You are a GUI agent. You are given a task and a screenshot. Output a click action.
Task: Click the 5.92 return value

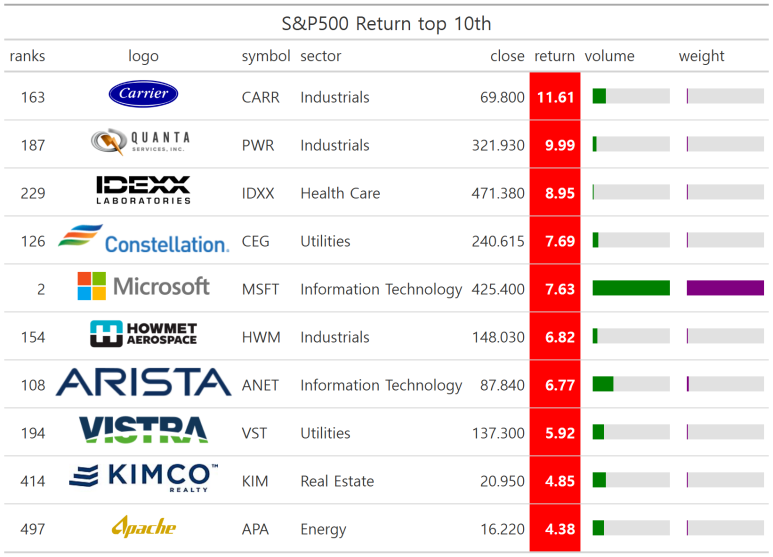(560, 433)
